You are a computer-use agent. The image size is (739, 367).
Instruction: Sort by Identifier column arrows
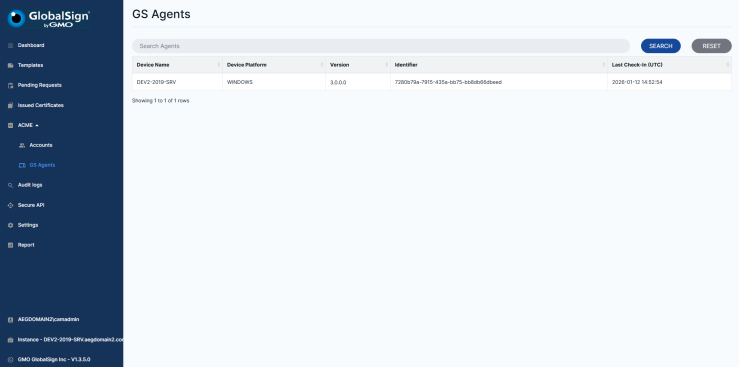pyautogui.click(x=604, y=65)
